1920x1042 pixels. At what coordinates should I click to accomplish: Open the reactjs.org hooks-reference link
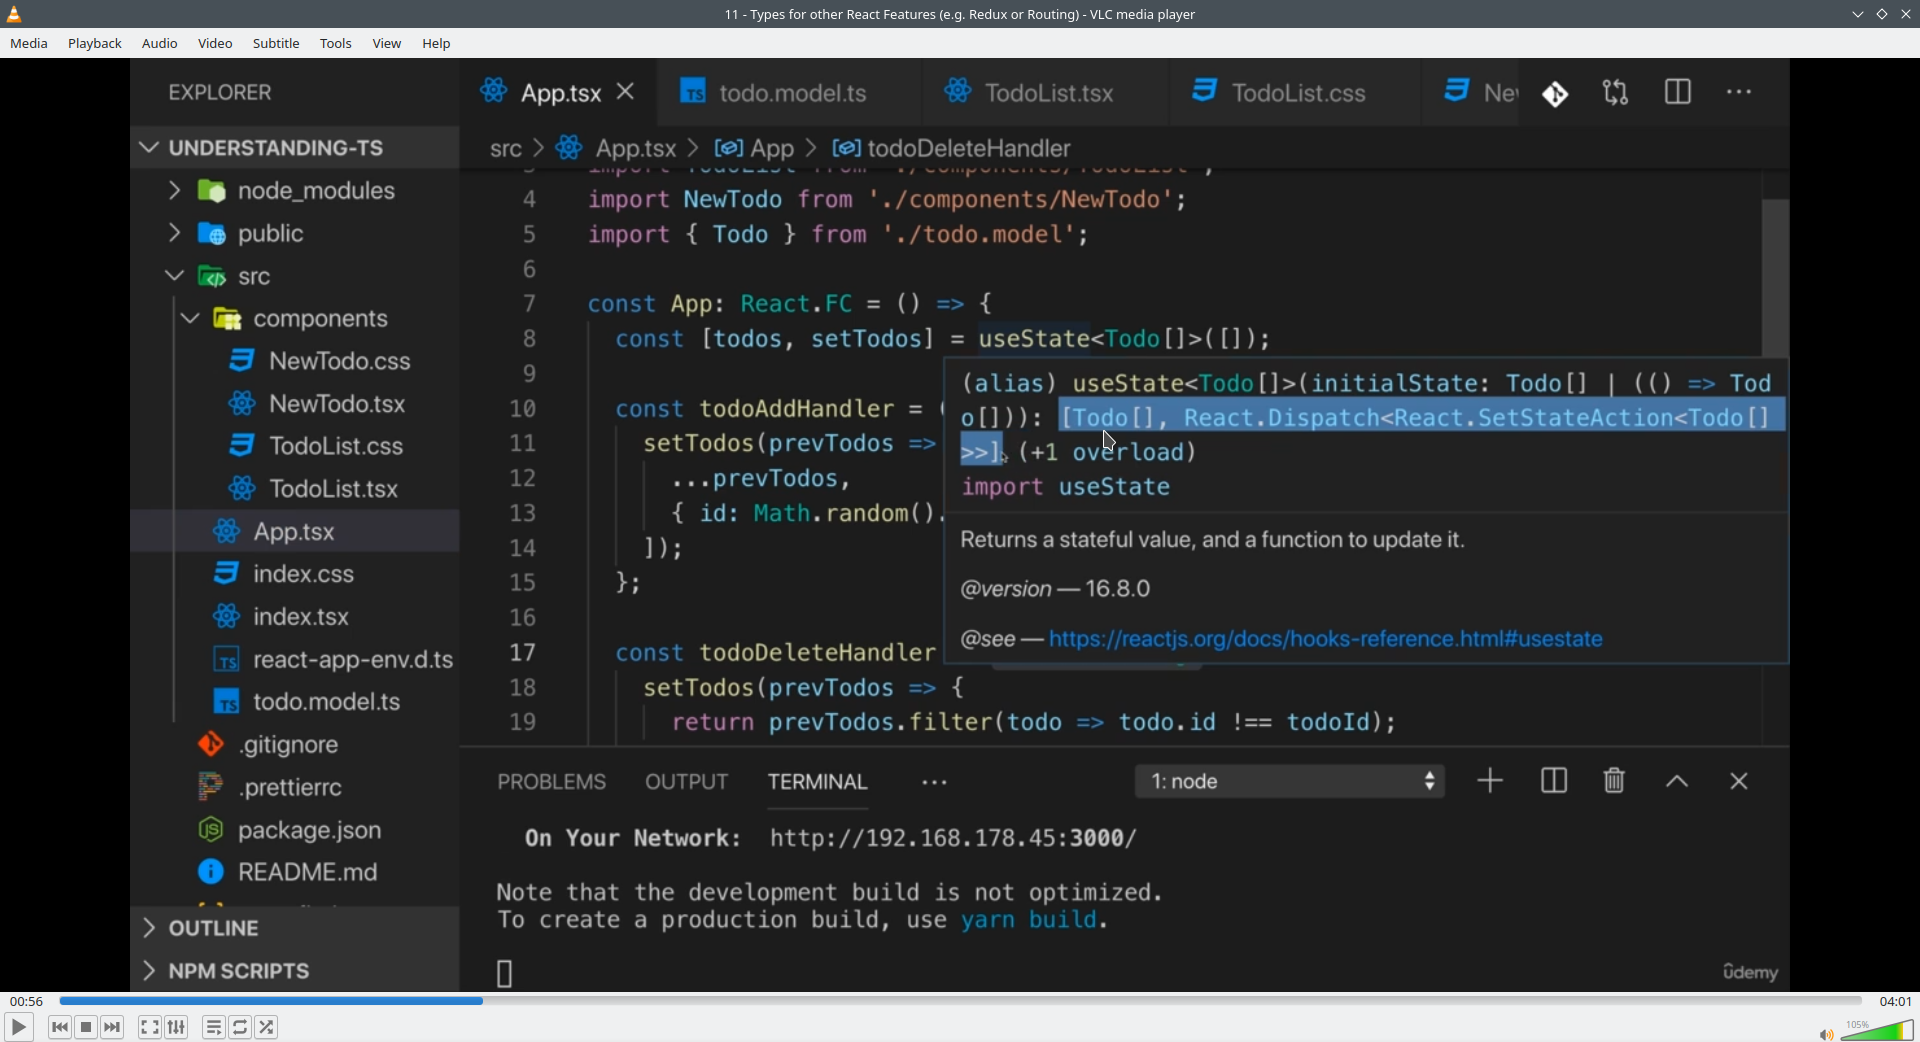(1326, 639)
